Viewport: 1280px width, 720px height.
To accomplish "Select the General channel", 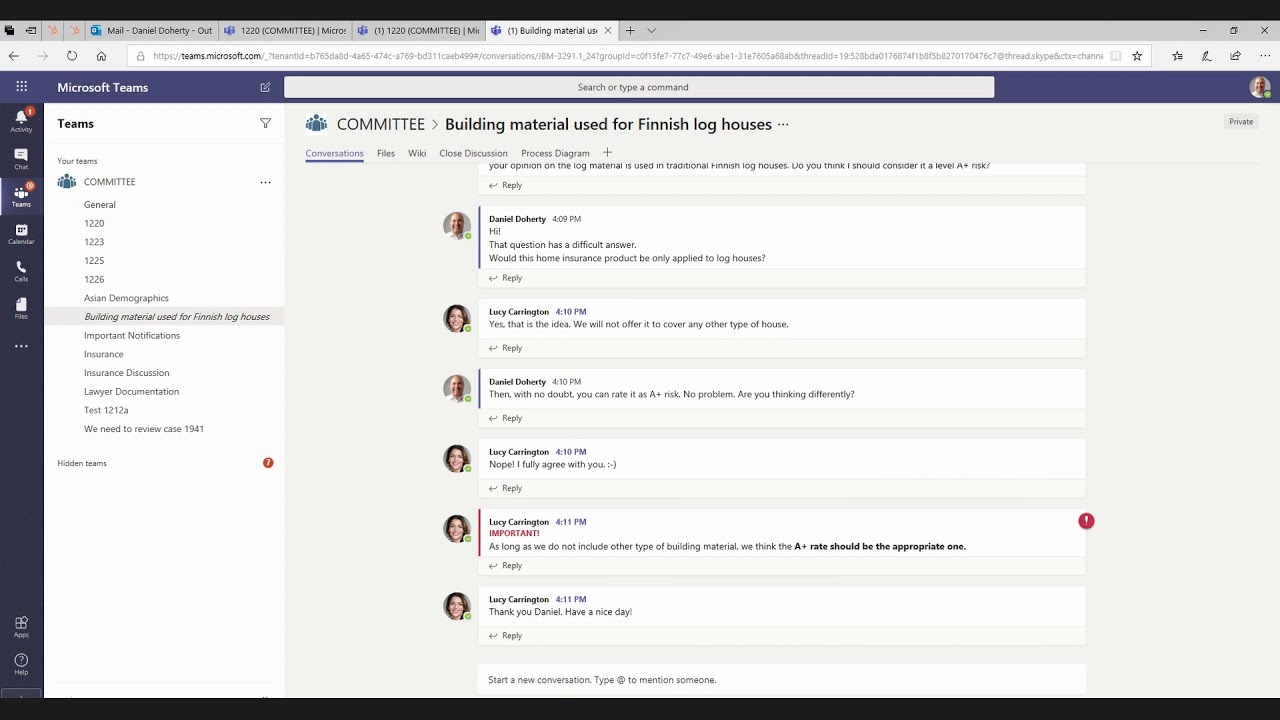I will pos(100,205).
